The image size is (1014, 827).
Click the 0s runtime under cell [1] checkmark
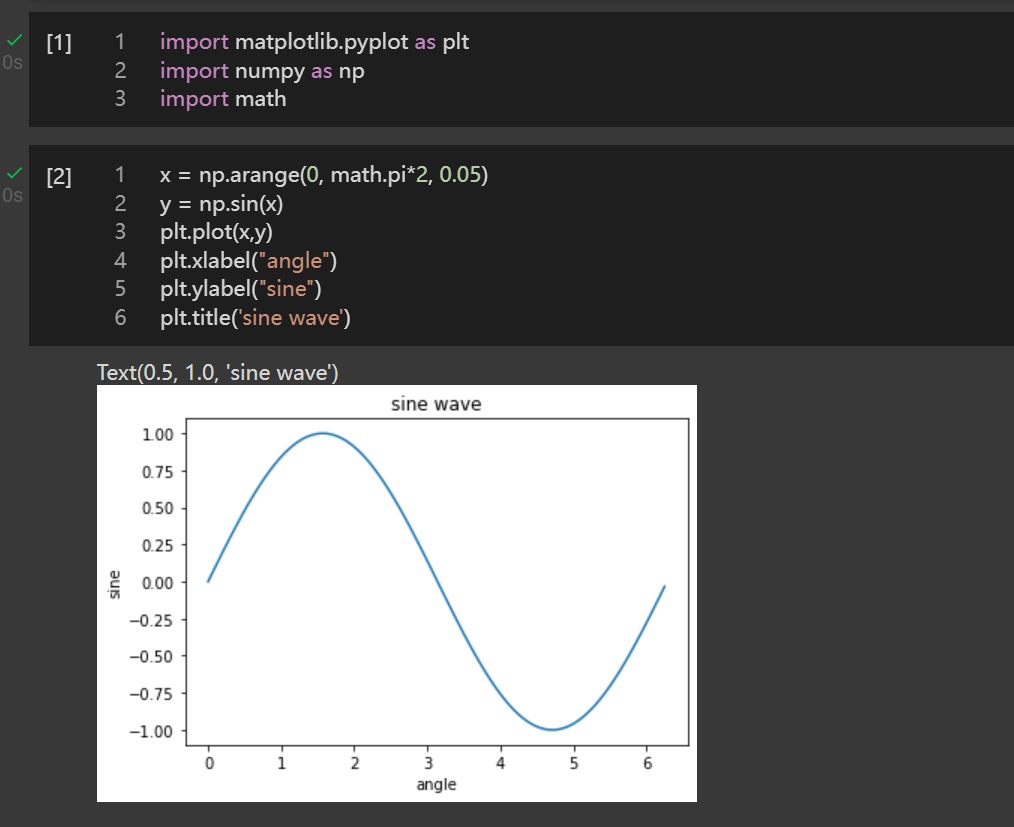pos(12,63)
